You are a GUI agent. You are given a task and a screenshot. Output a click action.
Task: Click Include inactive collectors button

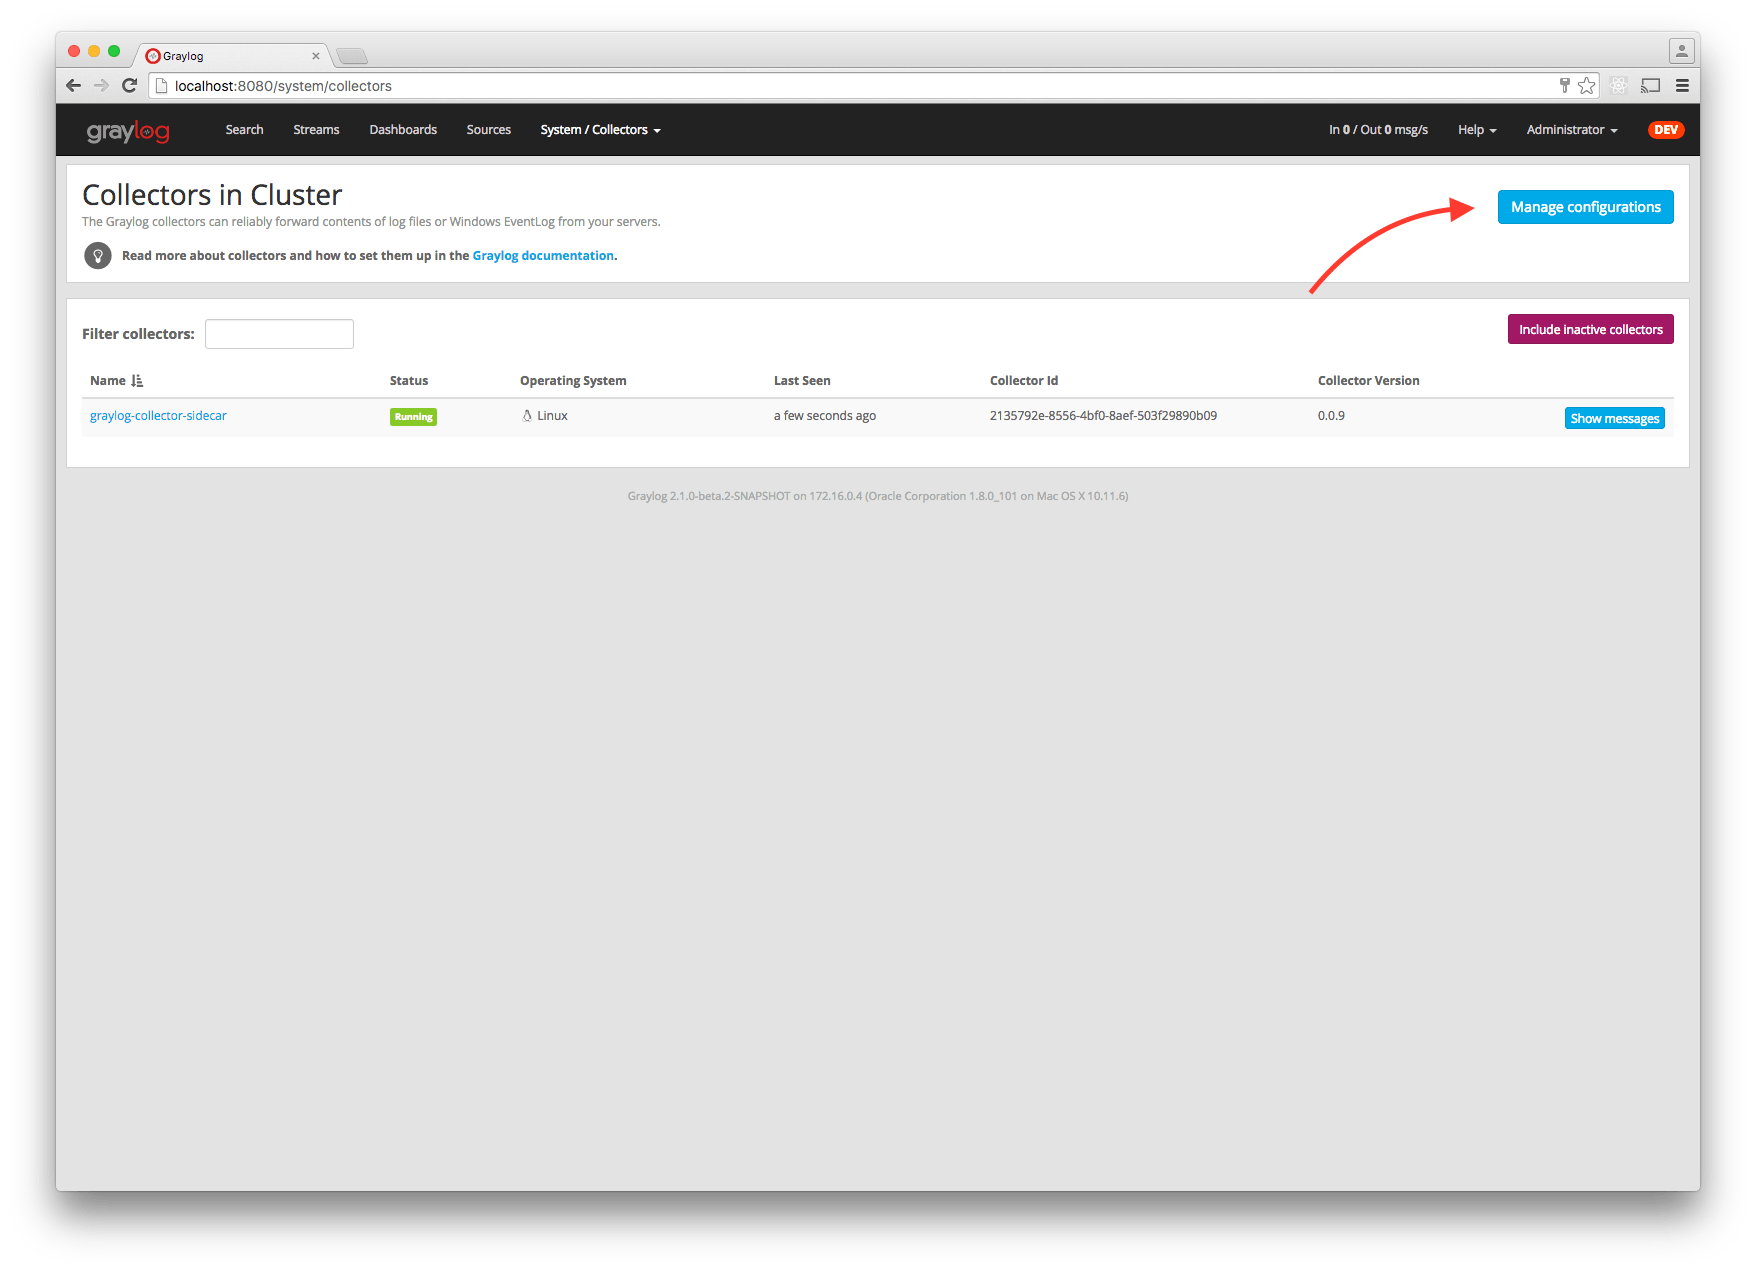[1590, 329]
